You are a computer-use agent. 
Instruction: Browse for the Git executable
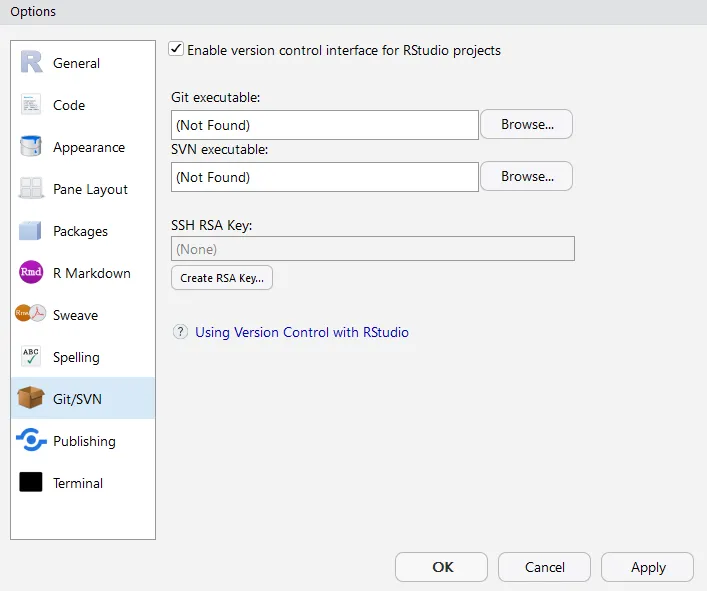point(526,125)
